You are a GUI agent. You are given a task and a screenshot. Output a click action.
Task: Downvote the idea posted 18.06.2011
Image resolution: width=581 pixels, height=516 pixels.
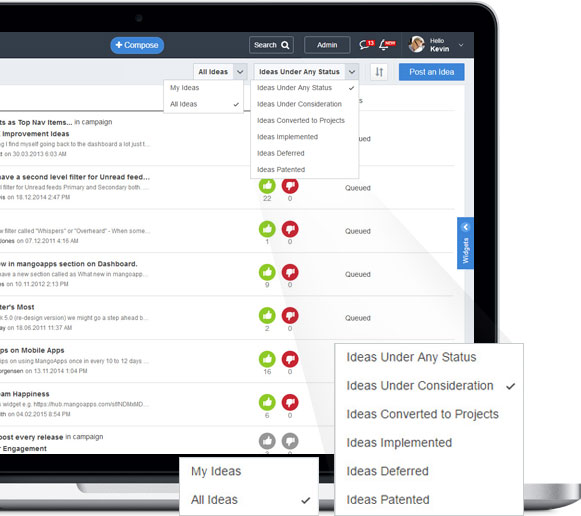click(290, 316)
